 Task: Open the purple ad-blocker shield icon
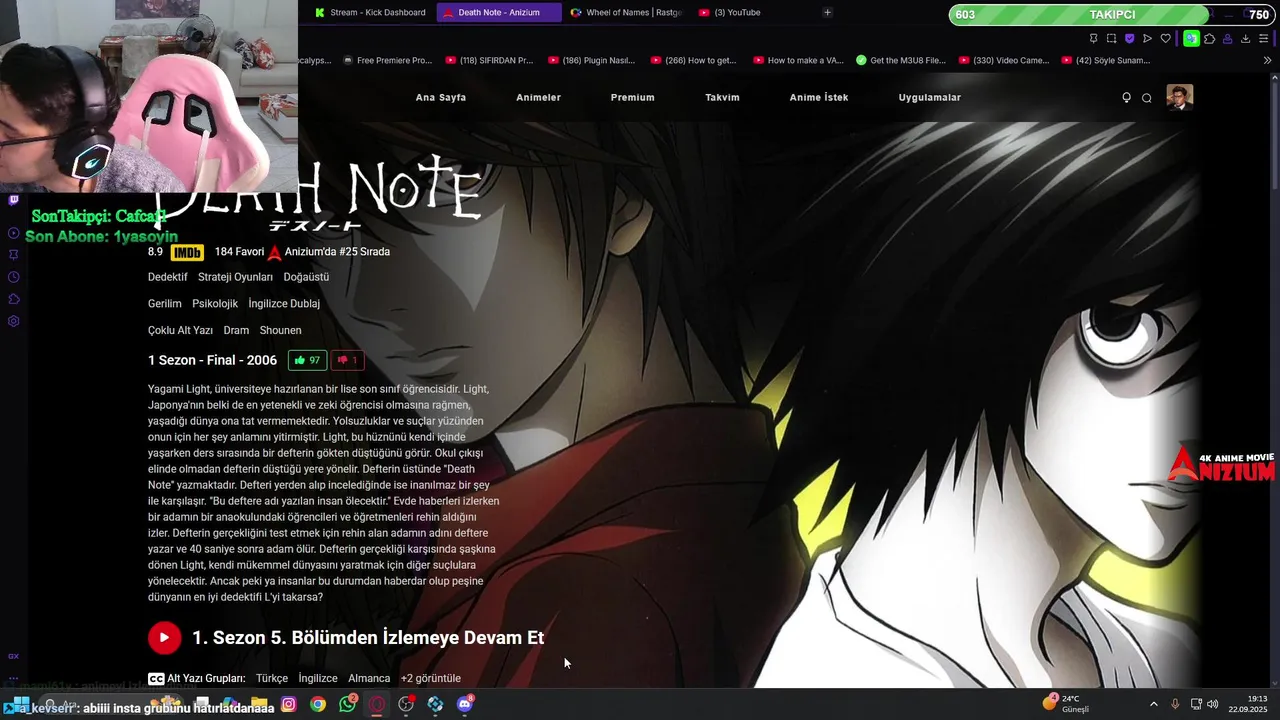click(x=1129, y=38)
